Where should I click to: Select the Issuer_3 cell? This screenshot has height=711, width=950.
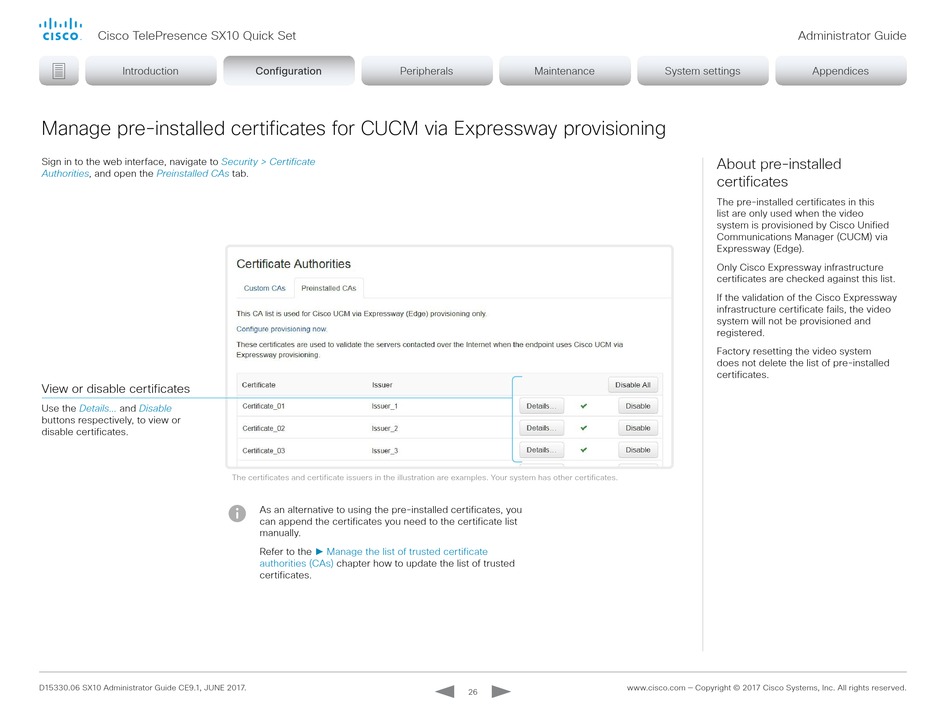click(x=385, y=451)
